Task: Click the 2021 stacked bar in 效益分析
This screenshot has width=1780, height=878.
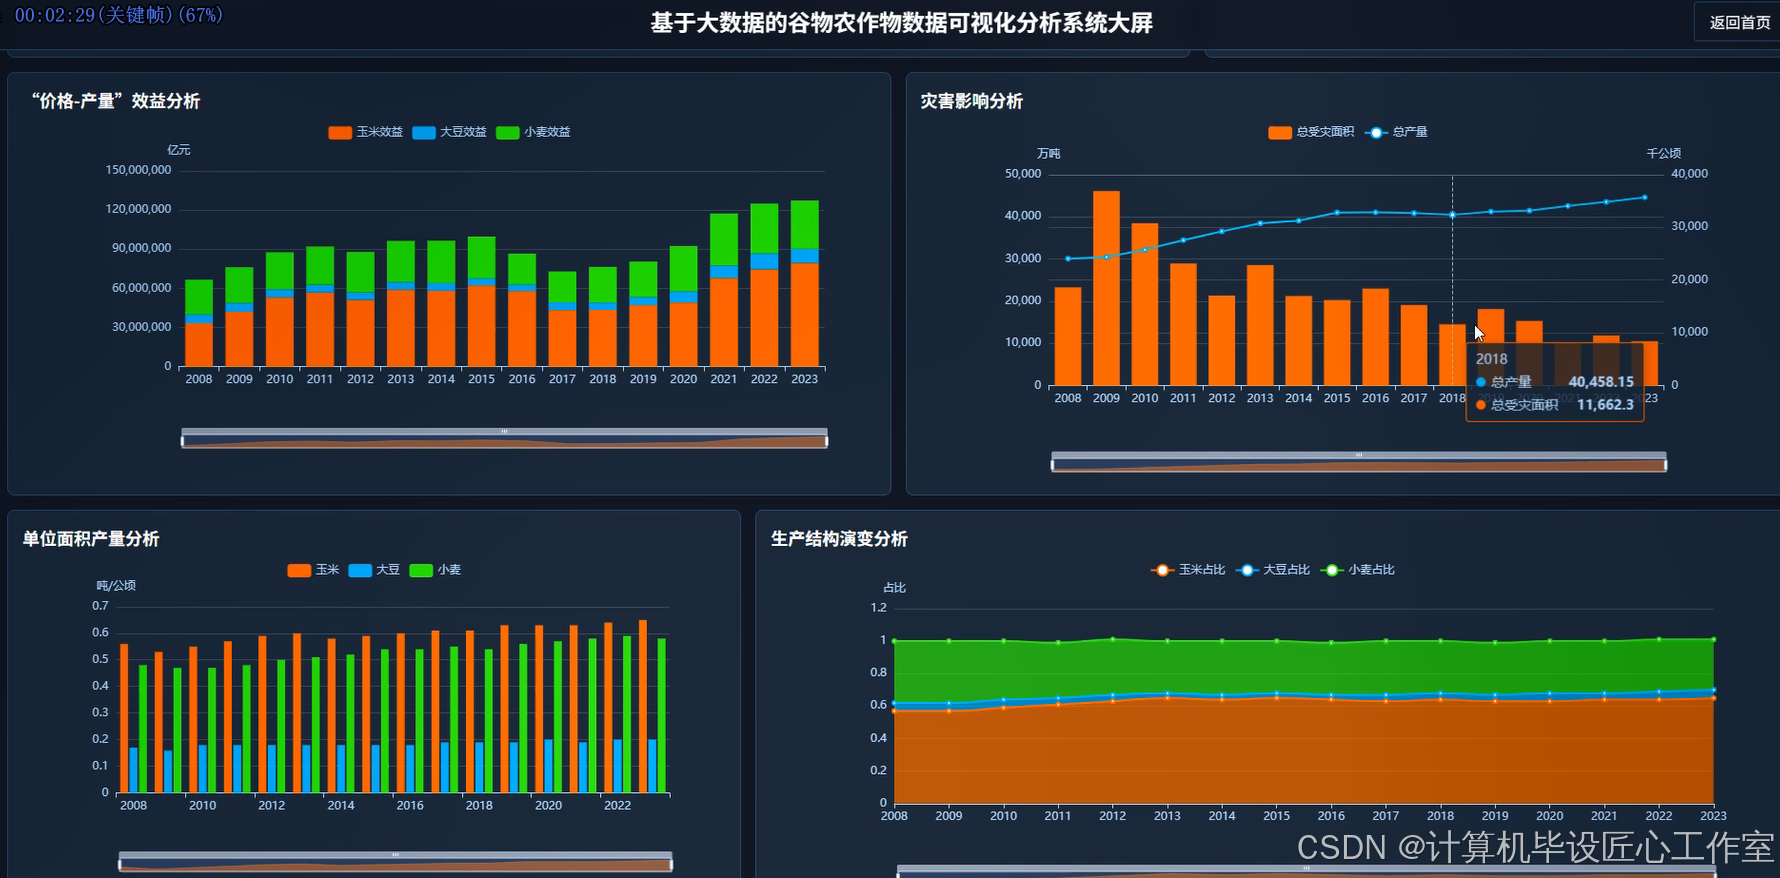Action: [x=724, y=290]
